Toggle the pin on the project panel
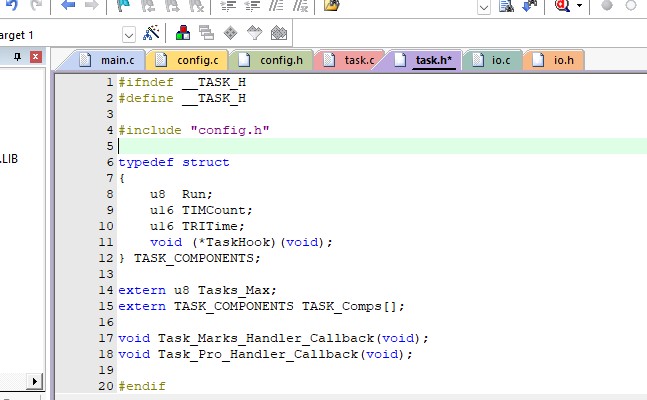Image resolution: width=647 pixels, height=400 pixels. tap(17, 58)
